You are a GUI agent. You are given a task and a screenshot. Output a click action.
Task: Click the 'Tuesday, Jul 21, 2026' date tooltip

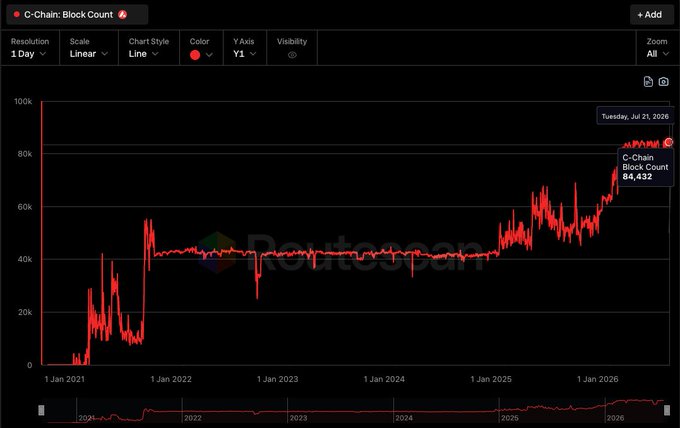[x=635, y=116]
